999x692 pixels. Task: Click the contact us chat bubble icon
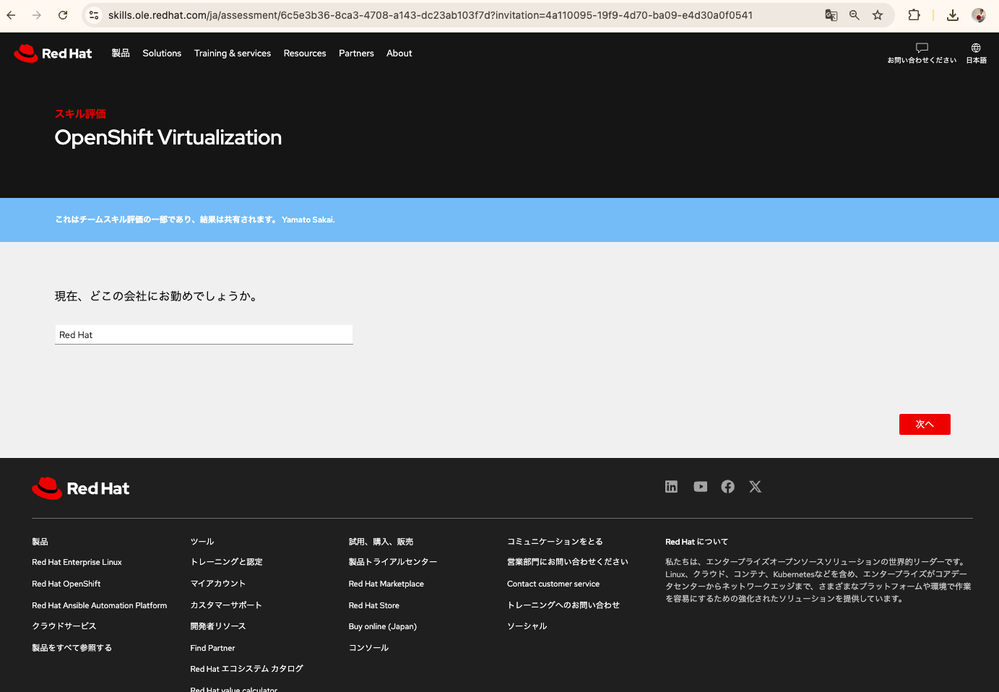(x=921, y=47)
